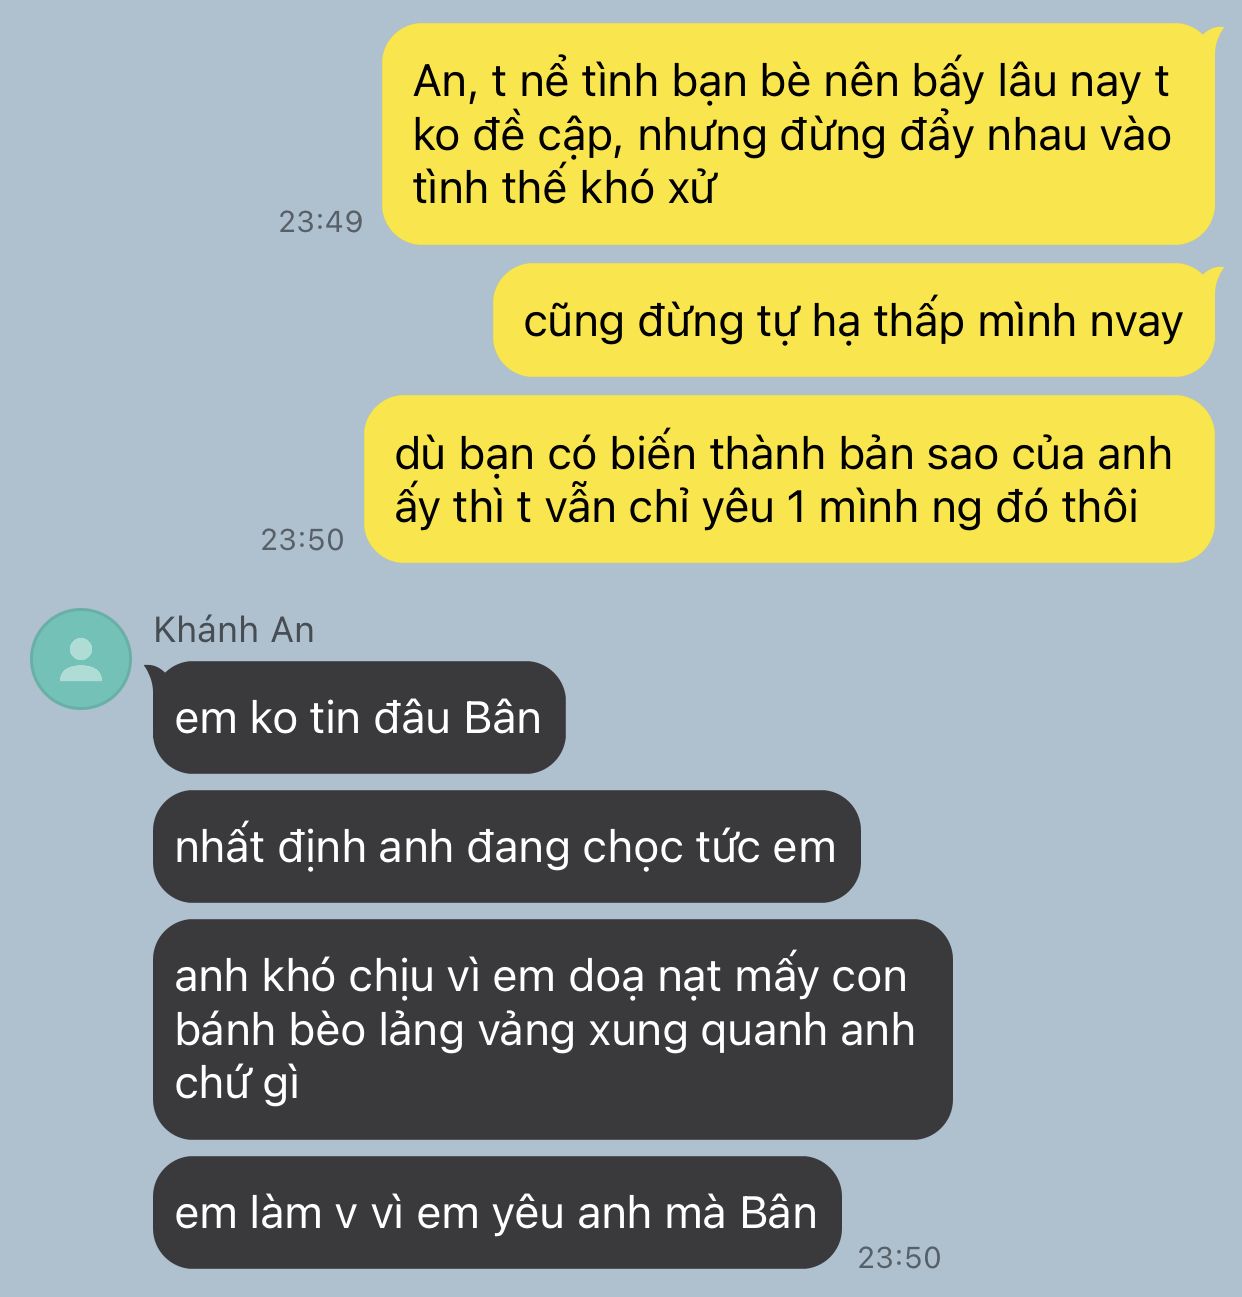Click the text line "bánh bèo lảng vảng xung quanh anh"
Viewport: 1242px width, 1297px height.
pos(545,1030)
